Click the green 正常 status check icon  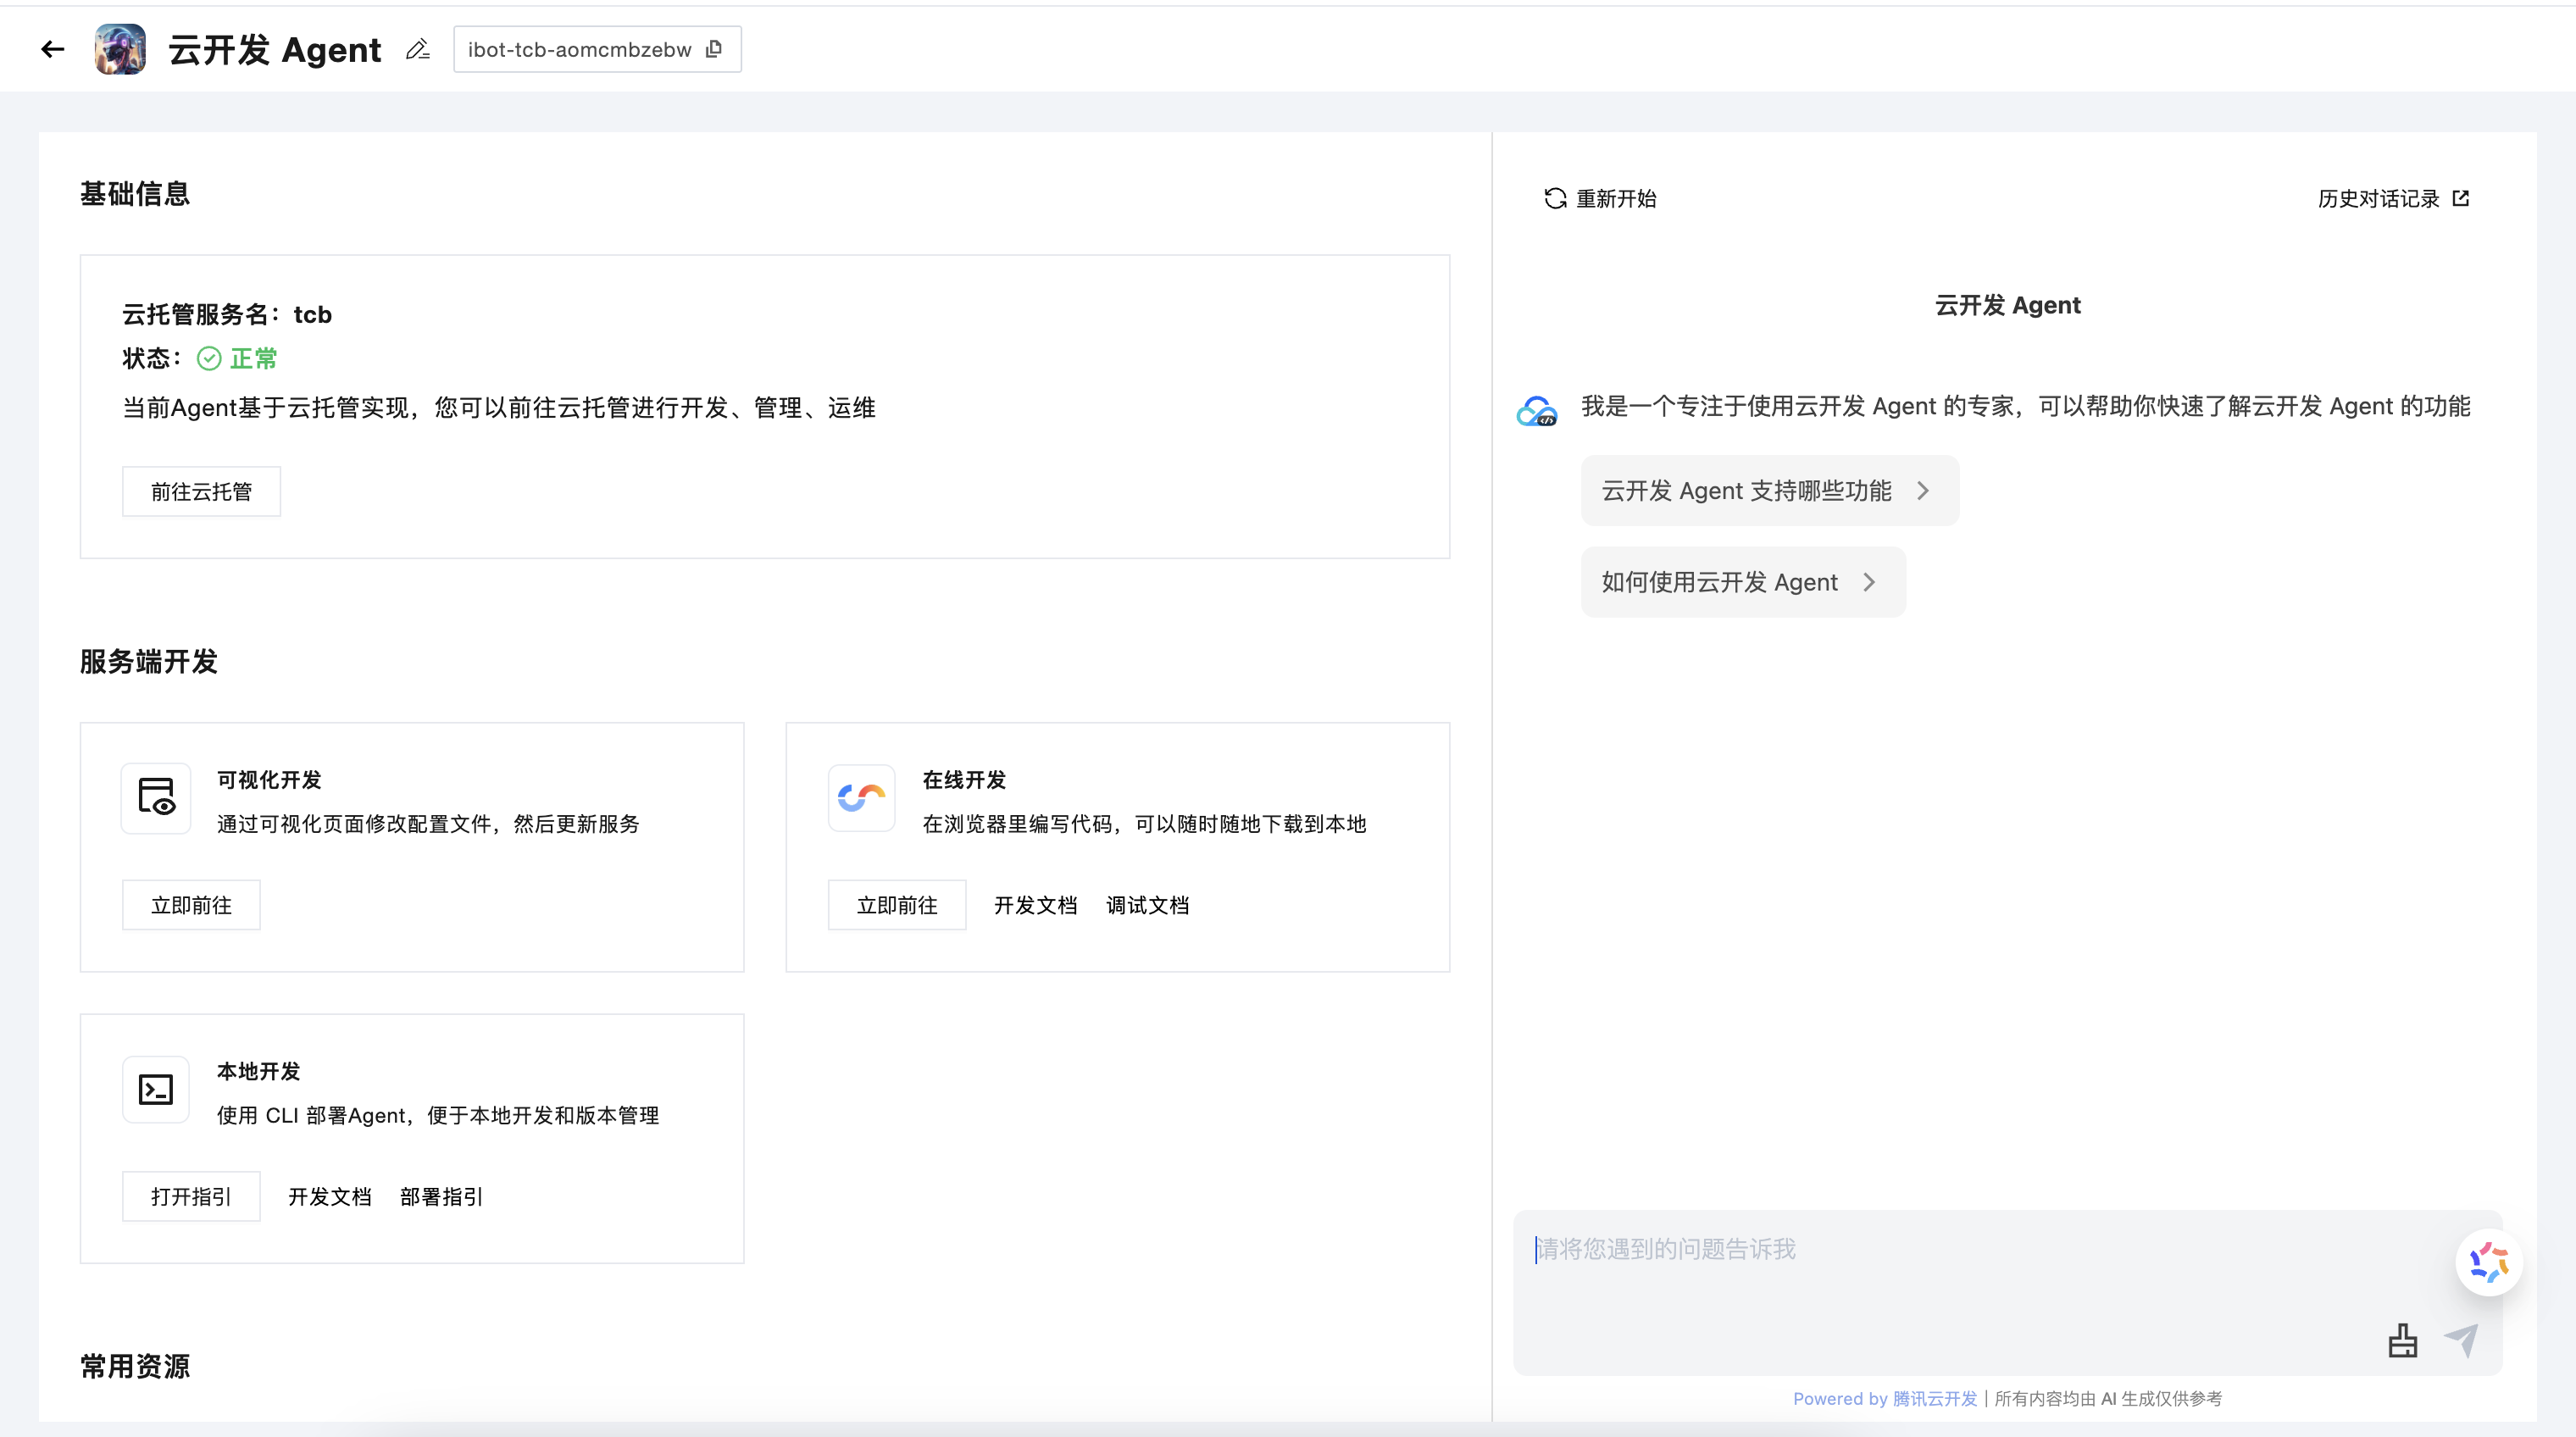tap(209, 359)
